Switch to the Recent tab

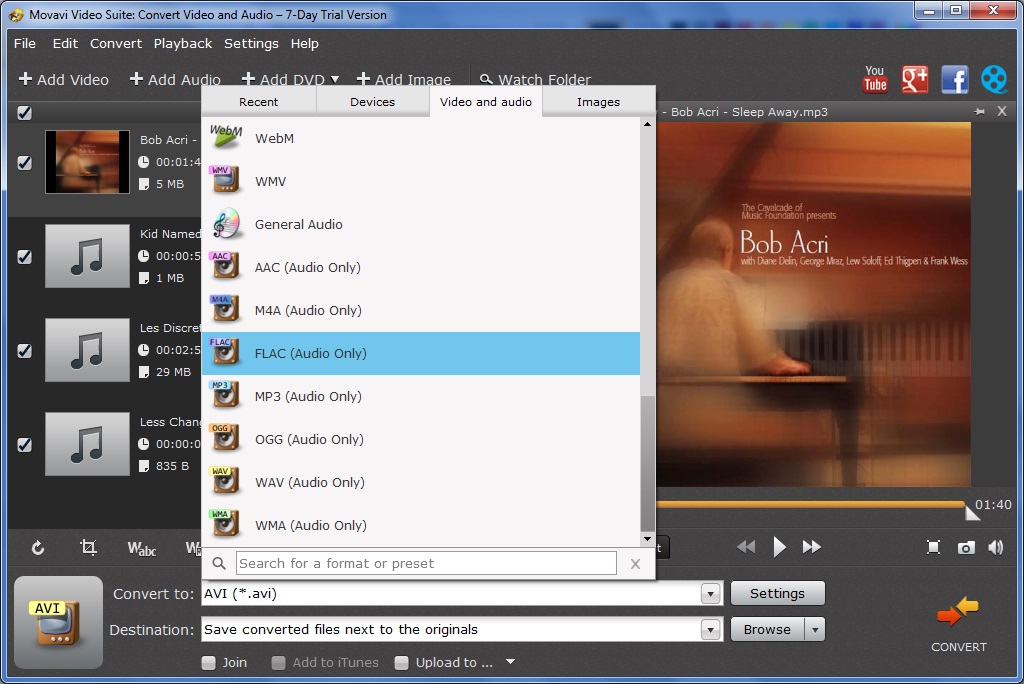[259, 102]
